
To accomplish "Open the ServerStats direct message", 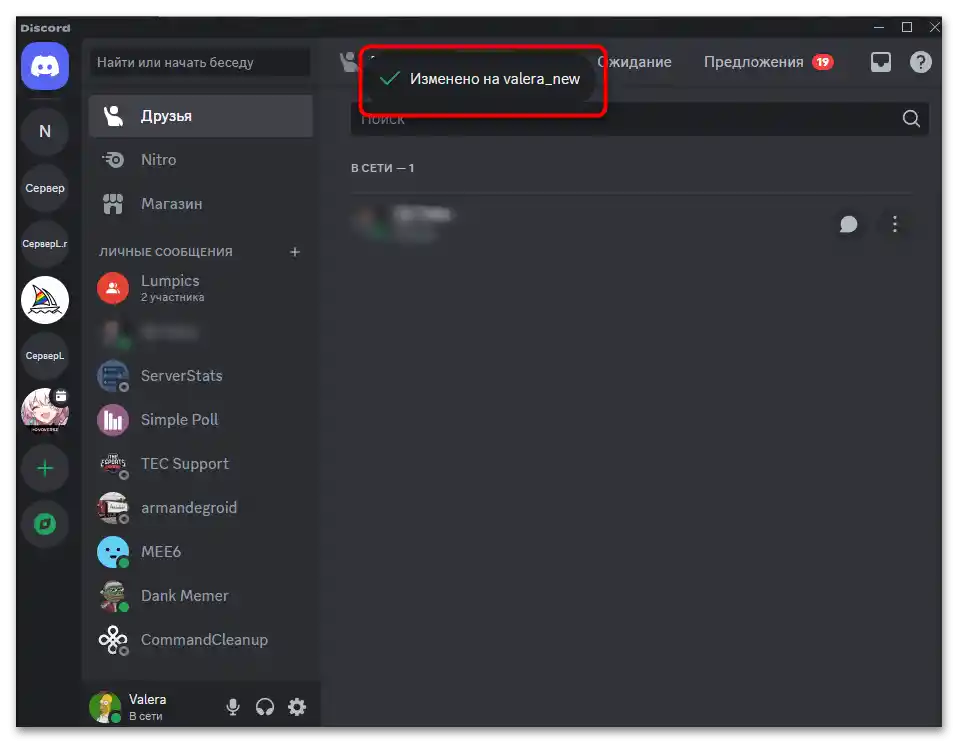I will (200, 376).
